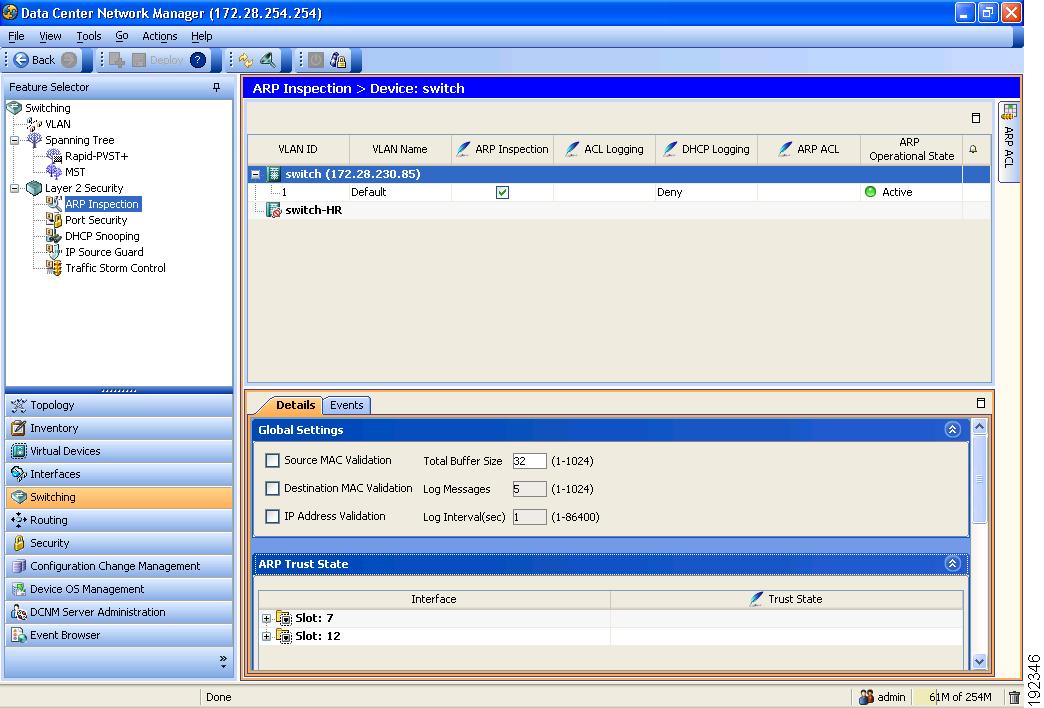
Task: Select Traffic Storm Control feature
Action: point(115,268)
